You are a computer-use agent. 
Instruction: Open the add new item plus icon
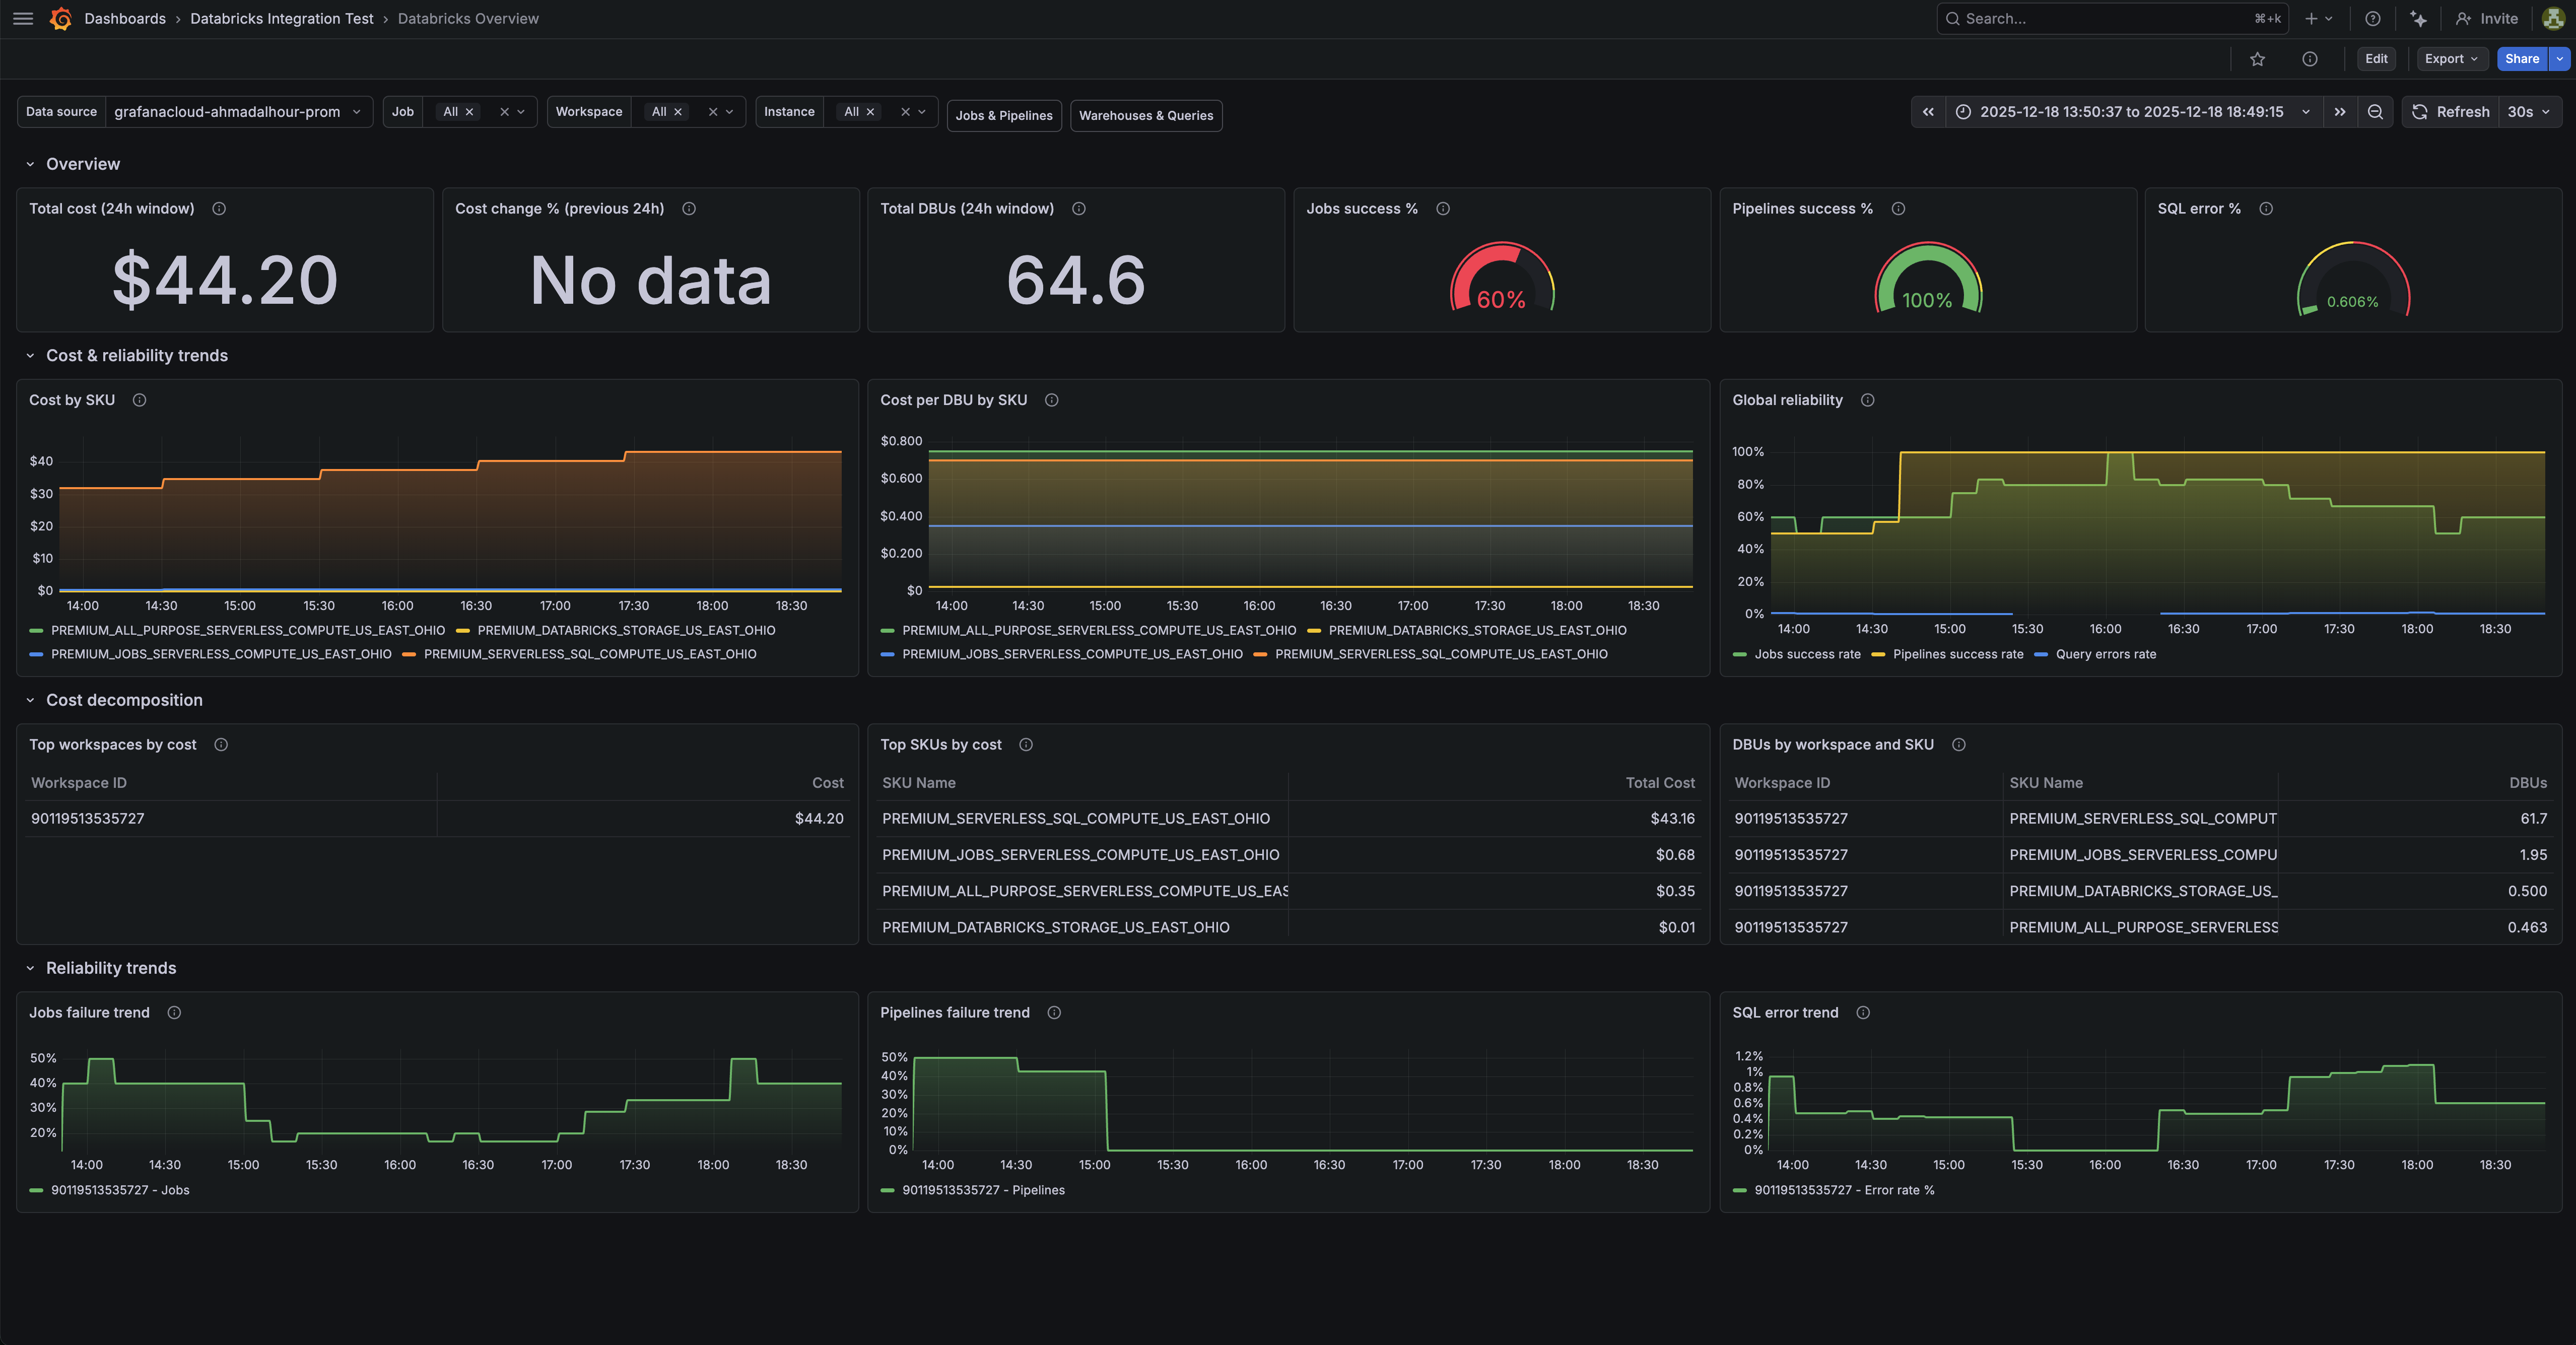(2311, 18)
